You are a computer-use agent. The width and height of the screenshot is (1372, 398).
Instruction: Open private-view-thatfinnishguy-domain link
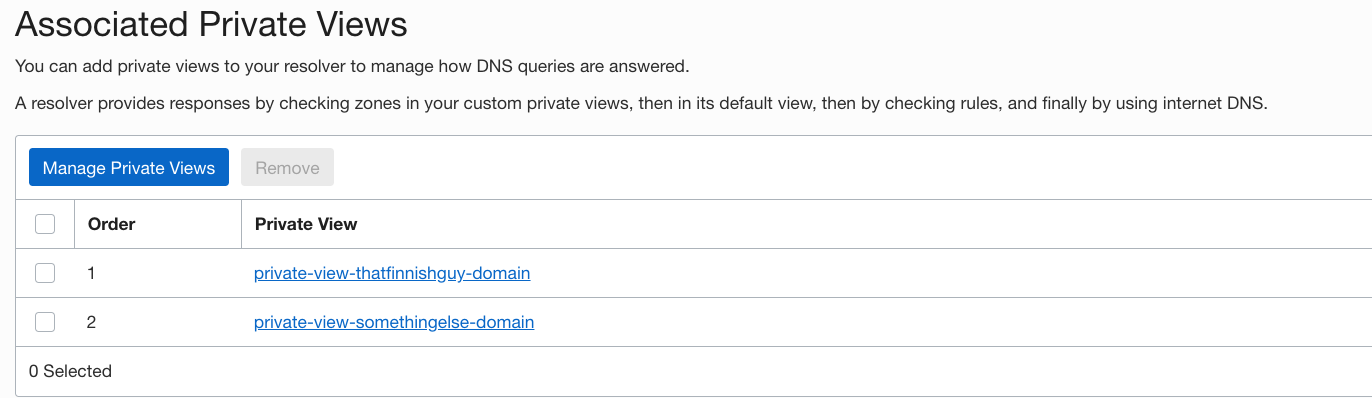click(x=392, y=272)
